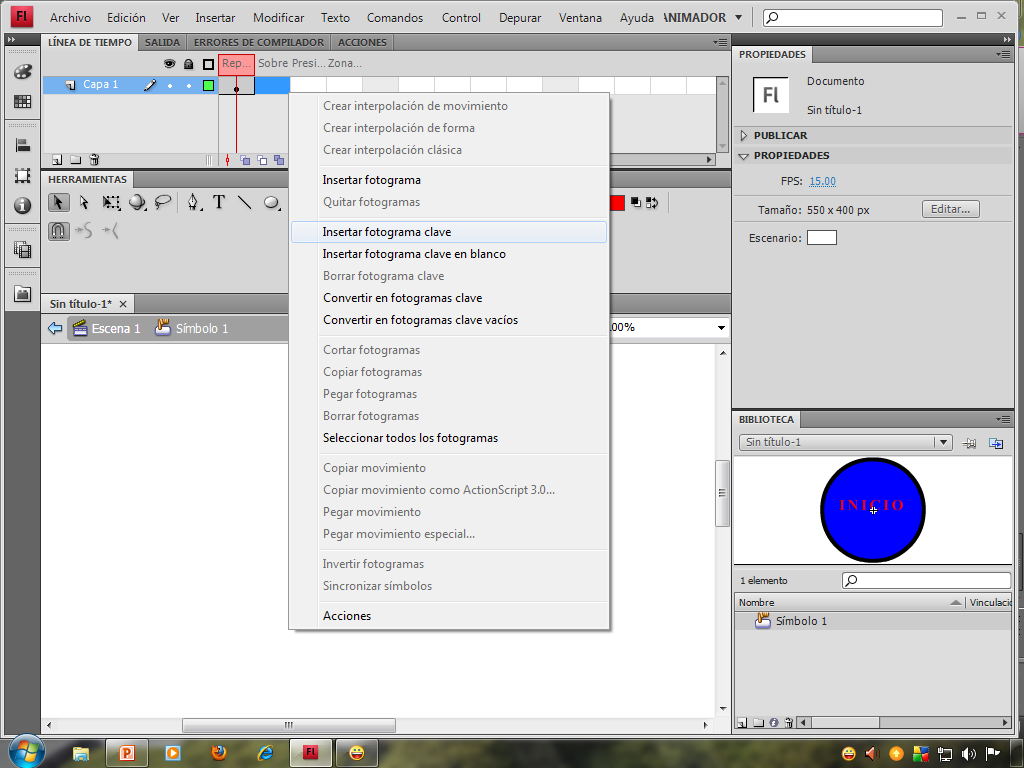Choose Insertar fotograma clave en blanco
Screen dimensions: 1024x768
414,254
